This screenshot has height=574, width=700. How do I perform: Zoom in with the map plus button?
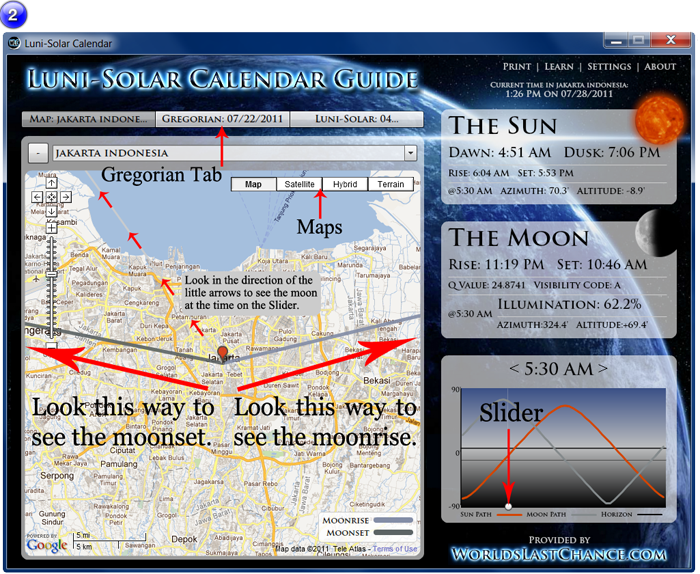(x=51, y=228)
